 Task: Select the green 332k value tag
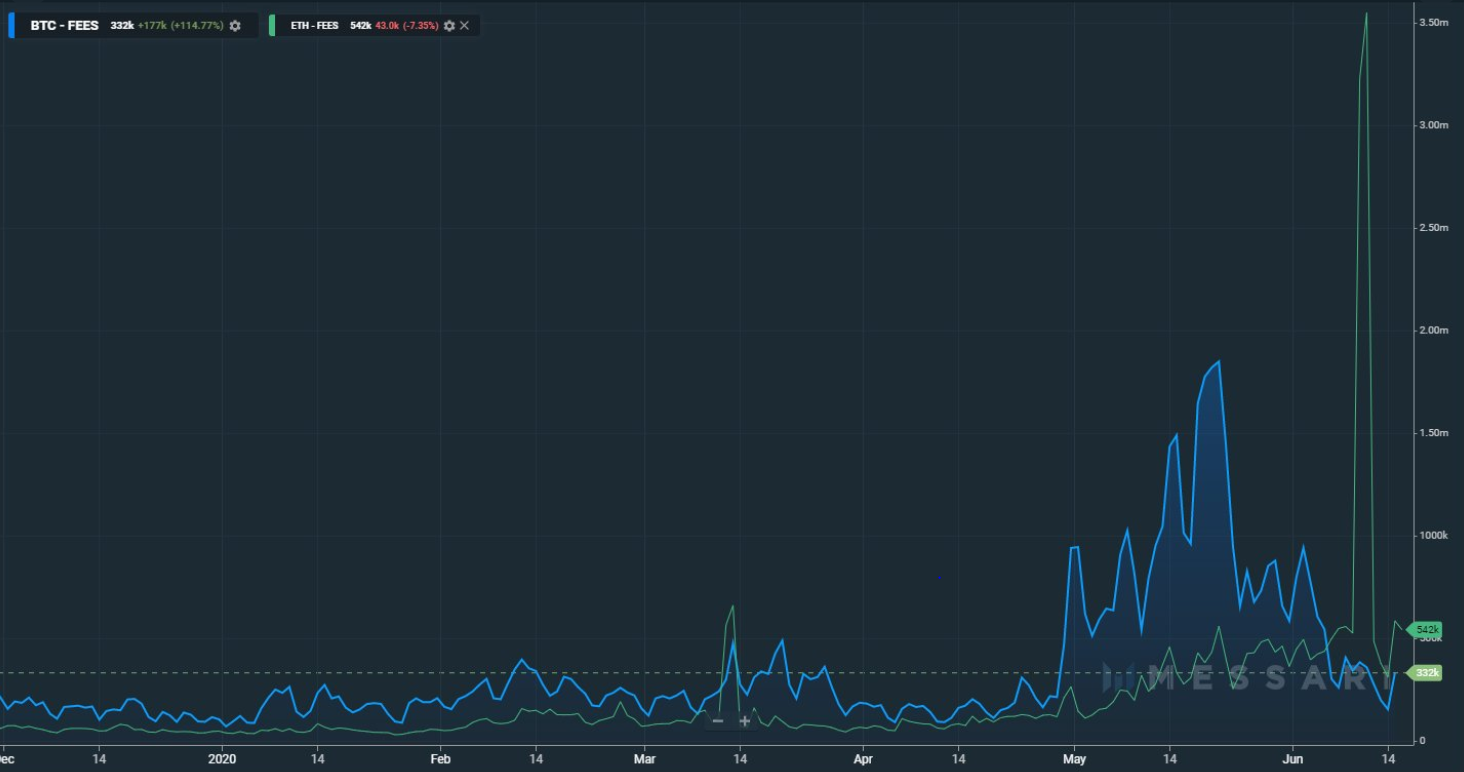1427,673
